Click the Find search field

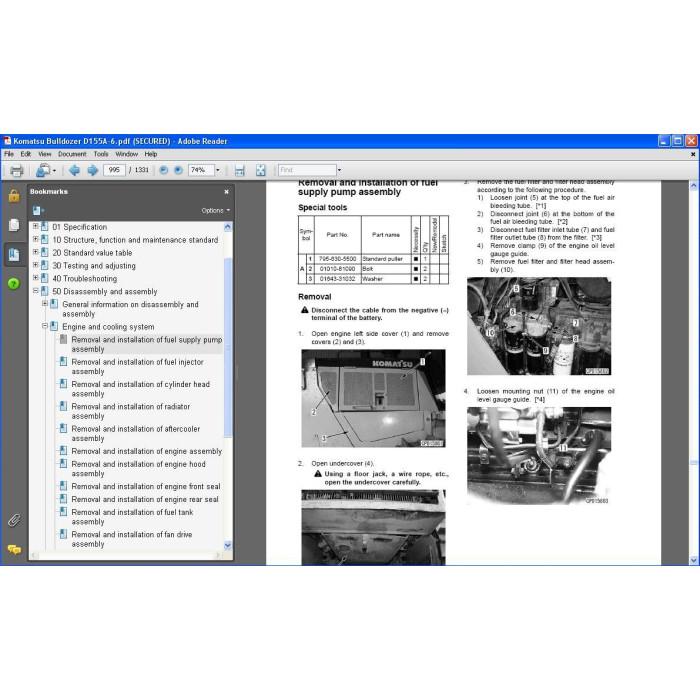click(307, 170)
